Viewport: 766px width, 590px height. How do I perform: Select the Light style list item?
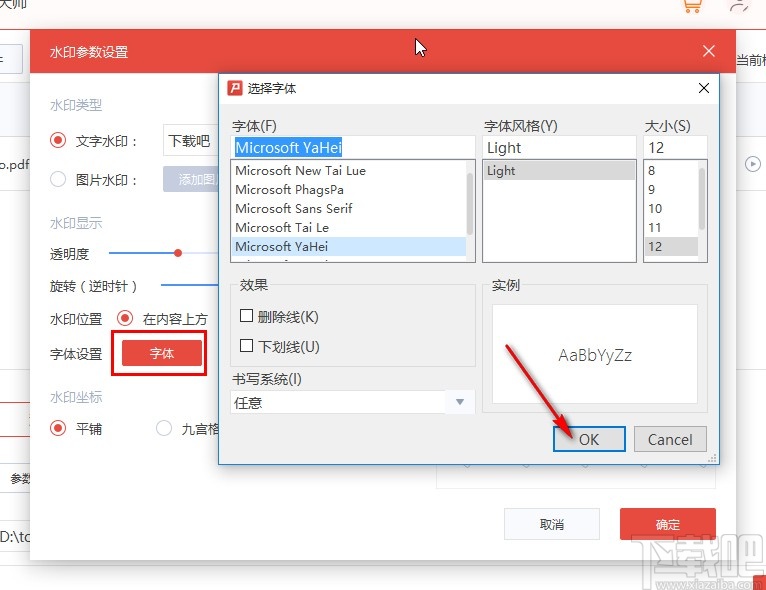point(559,170)
